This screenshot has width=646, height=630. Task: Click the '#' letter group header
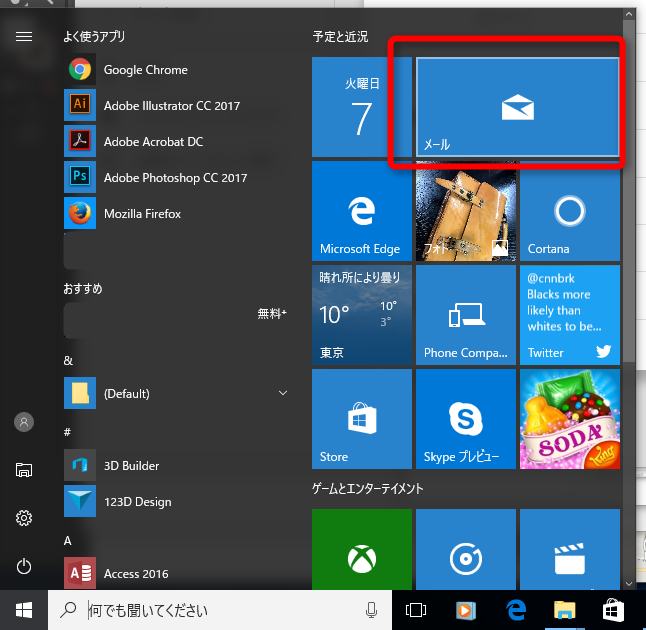pos(68,432)
